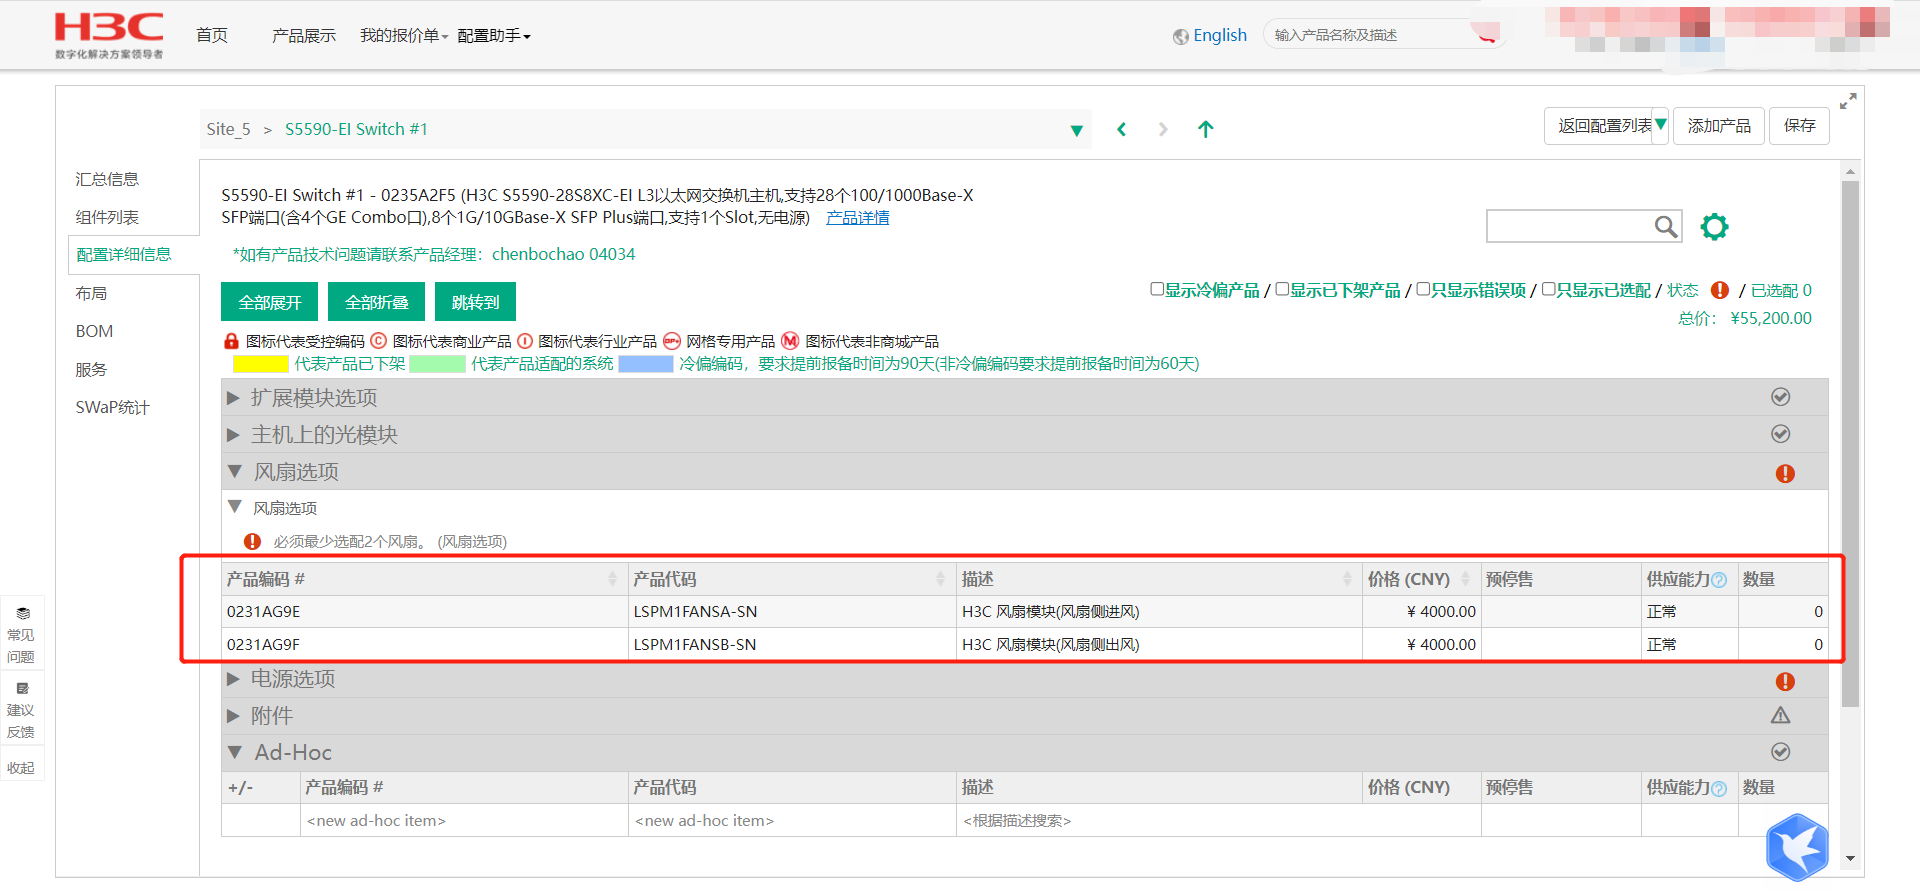Click error icon next to 必须最少选配2个风扇
Screen dimensions: 1920x892
click(x=252, y=541)
